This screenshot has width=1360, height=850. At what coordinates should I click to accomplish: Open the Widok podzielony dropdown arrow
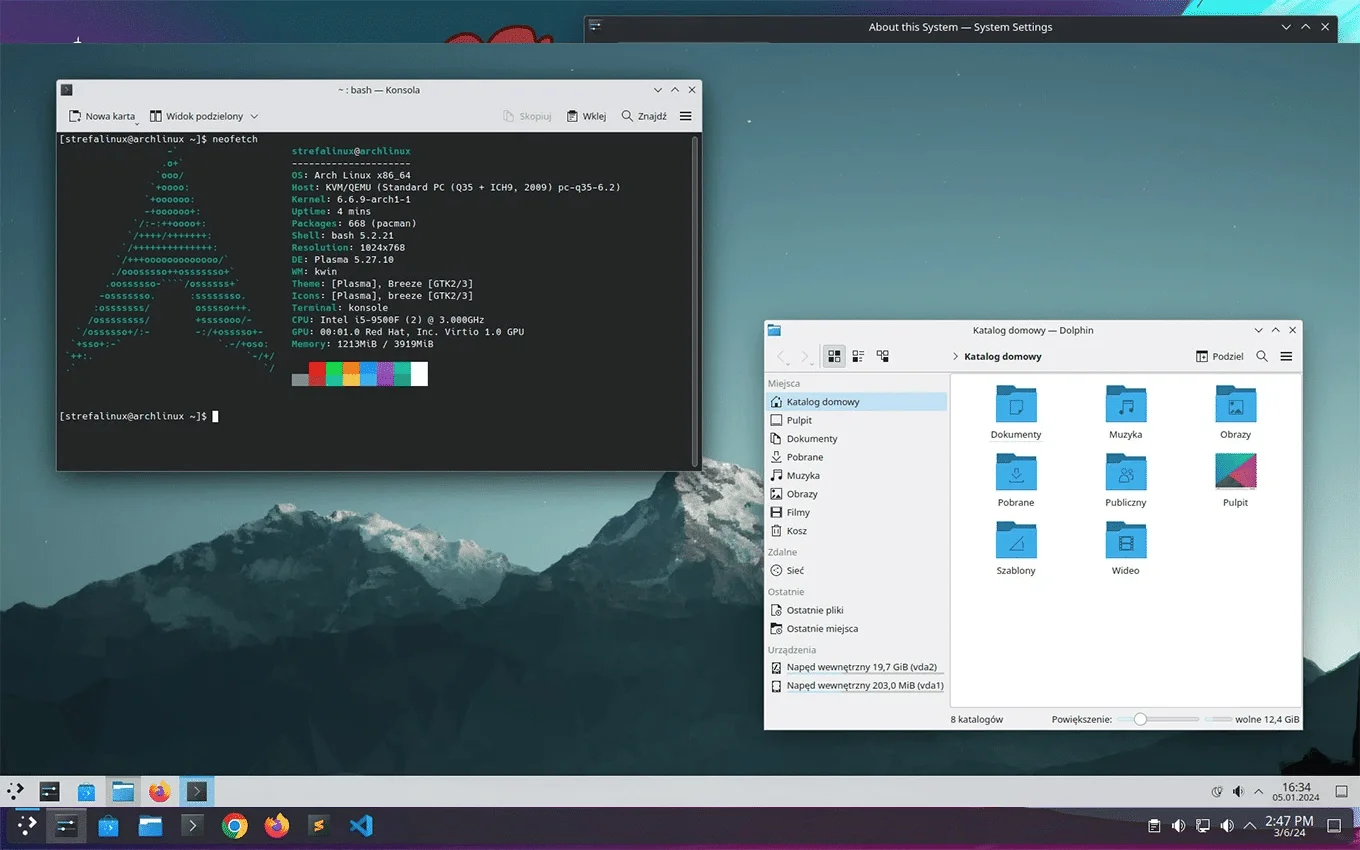[254, 115]
